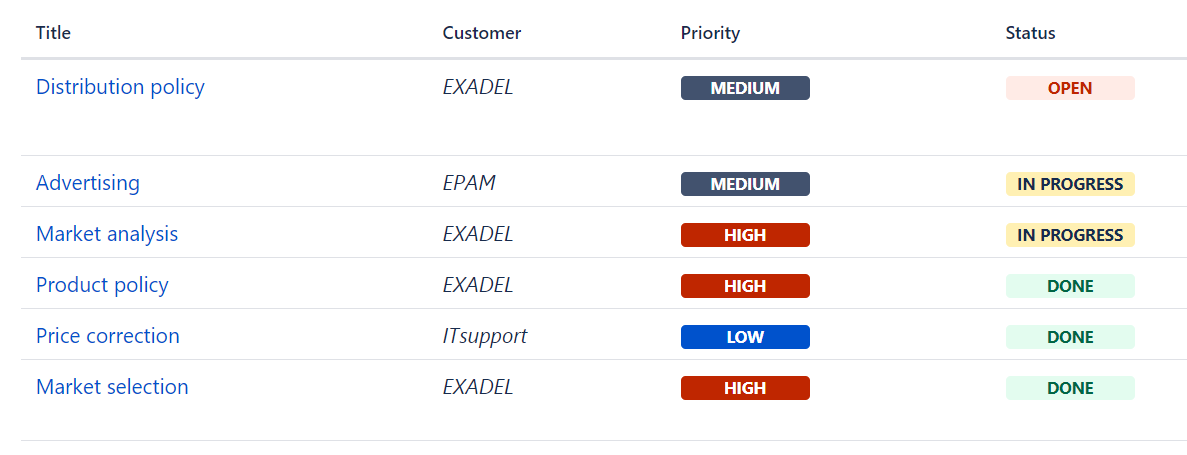Click the Priority column header
The image size is (1187, 455).
(x=710, y=33)
